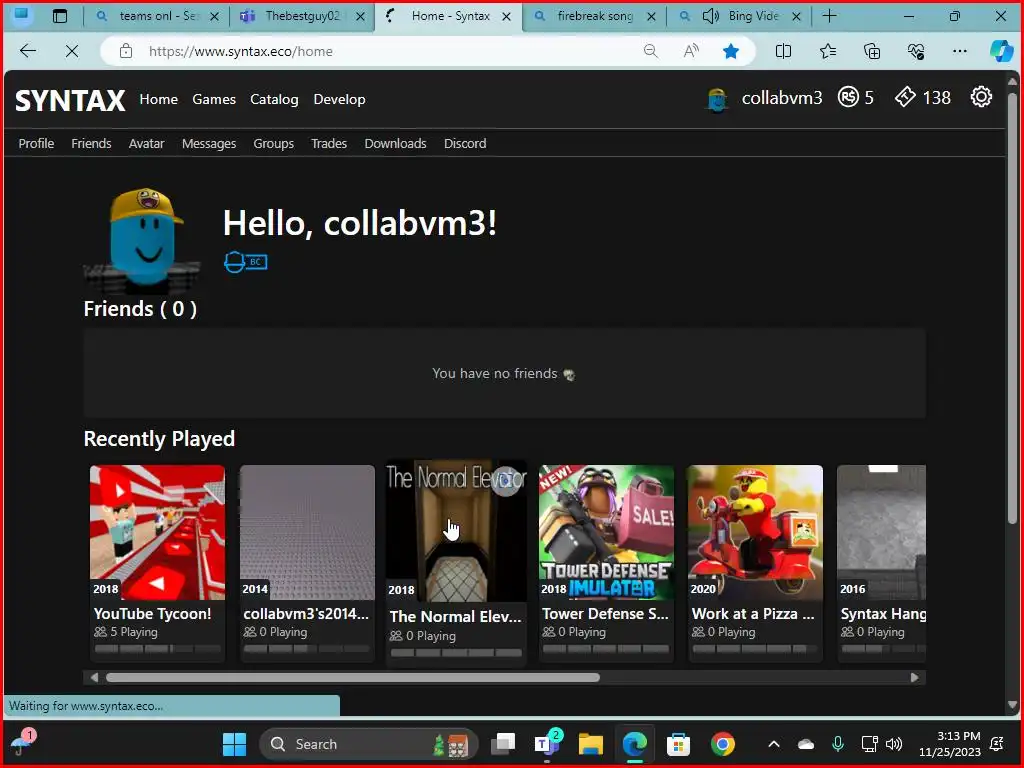Switch to the firebreak song tab
Image resolution: width=1024 pixels, height=768 pixels.
point(594,16)
